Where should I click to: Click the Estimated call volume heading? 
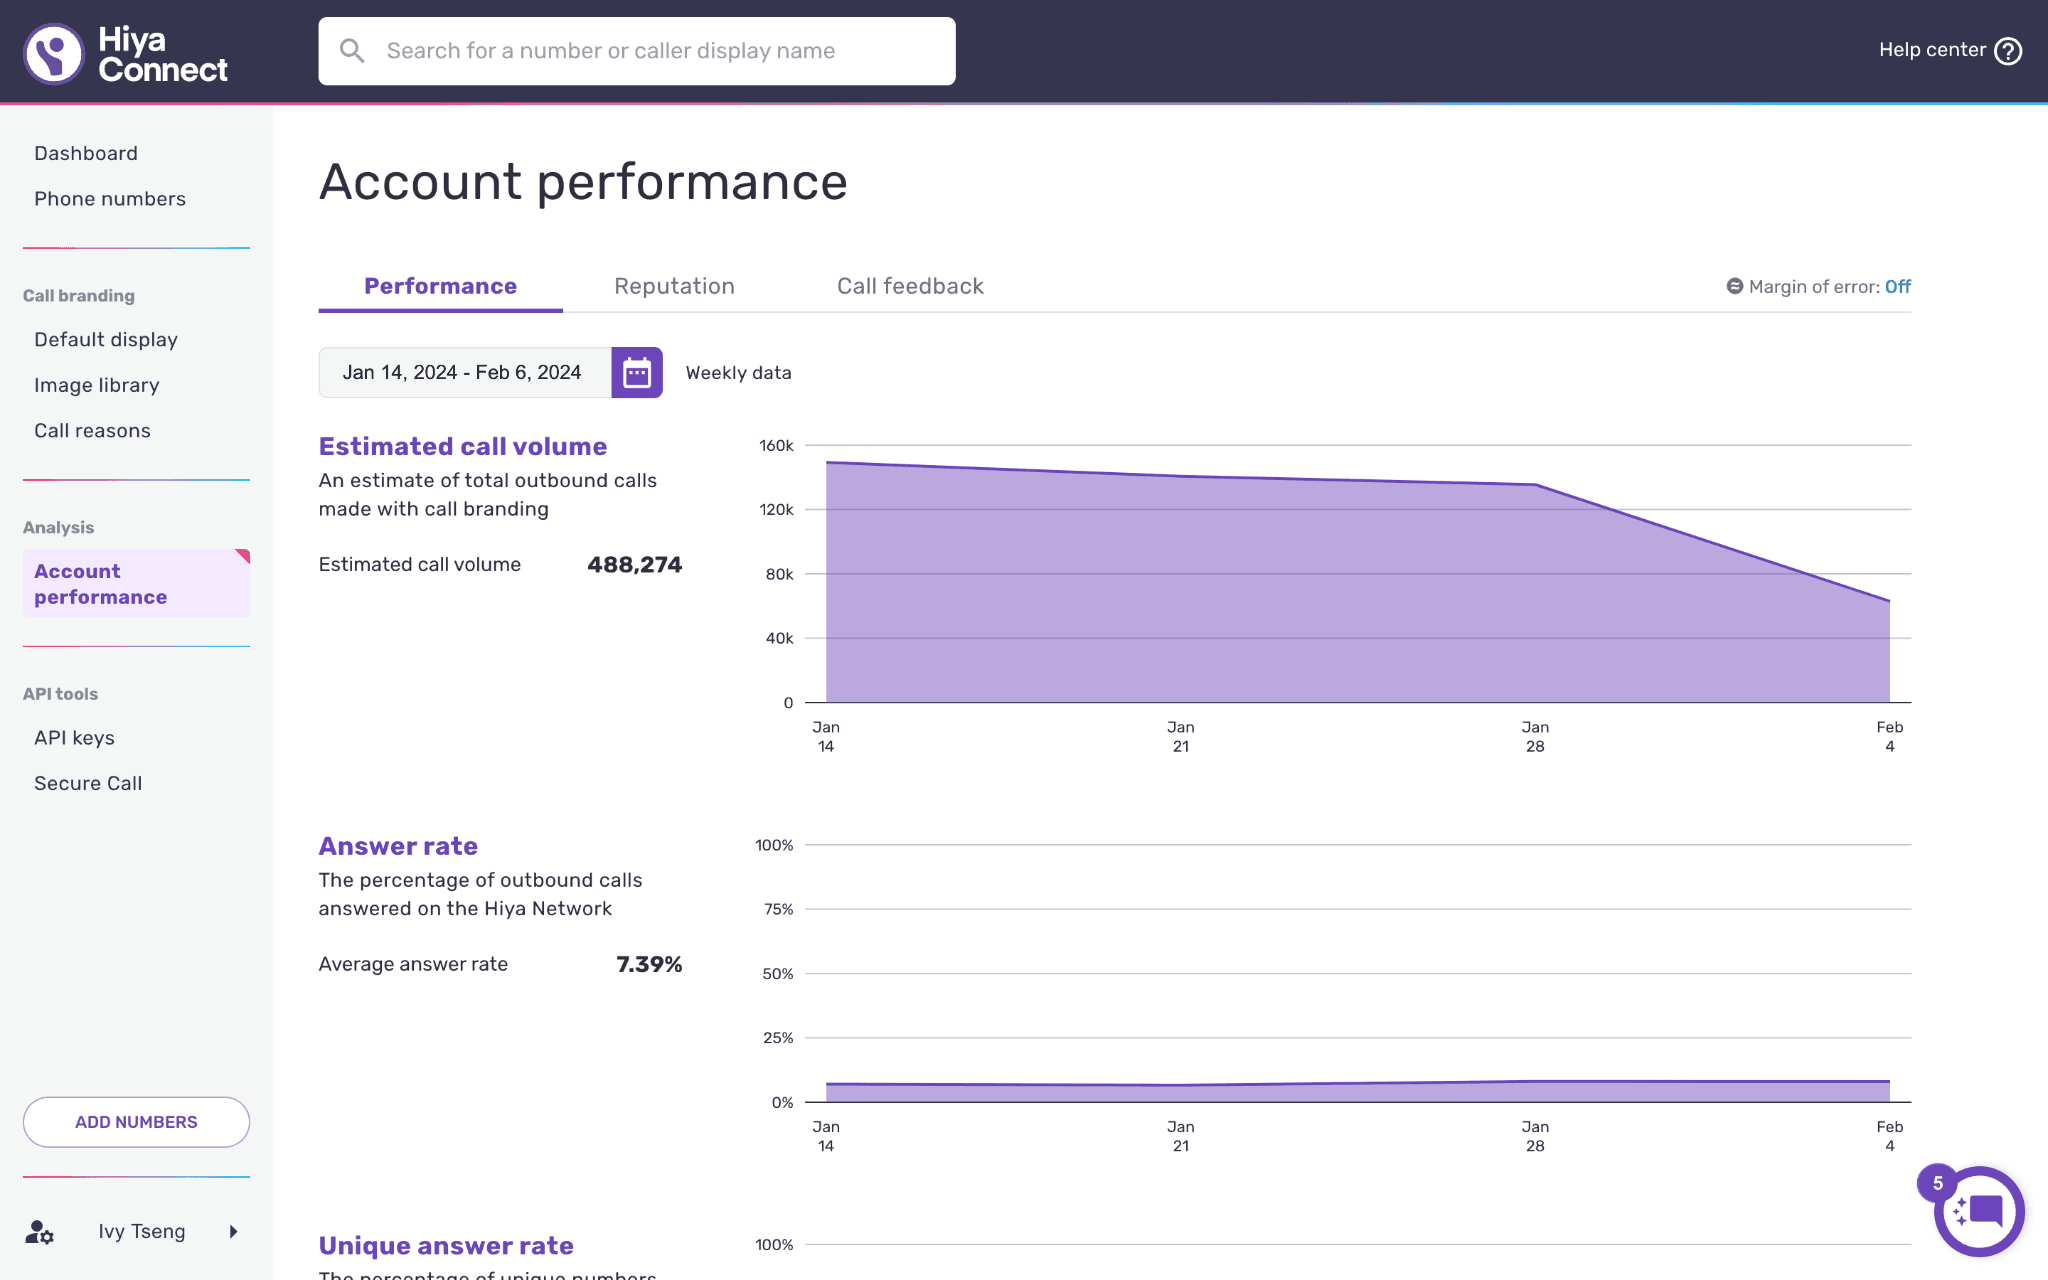pyautogui.click(x=463, y=446)
